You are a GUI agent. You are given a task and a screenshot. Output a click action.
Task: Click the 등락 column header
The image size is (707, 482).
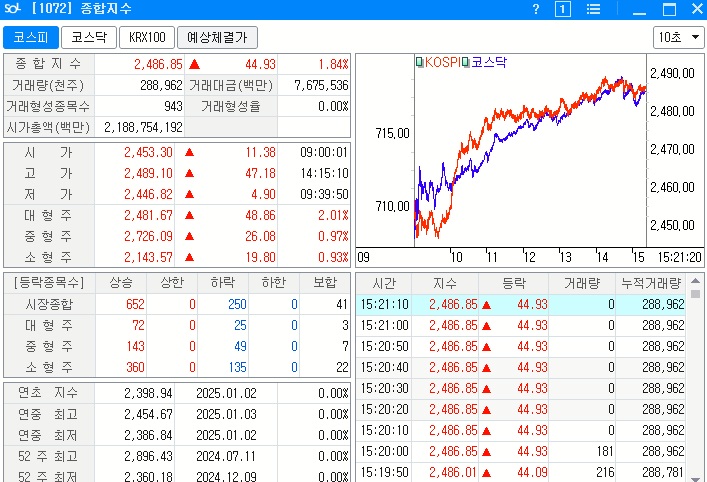pyautogui.click(x=514, y=283)
